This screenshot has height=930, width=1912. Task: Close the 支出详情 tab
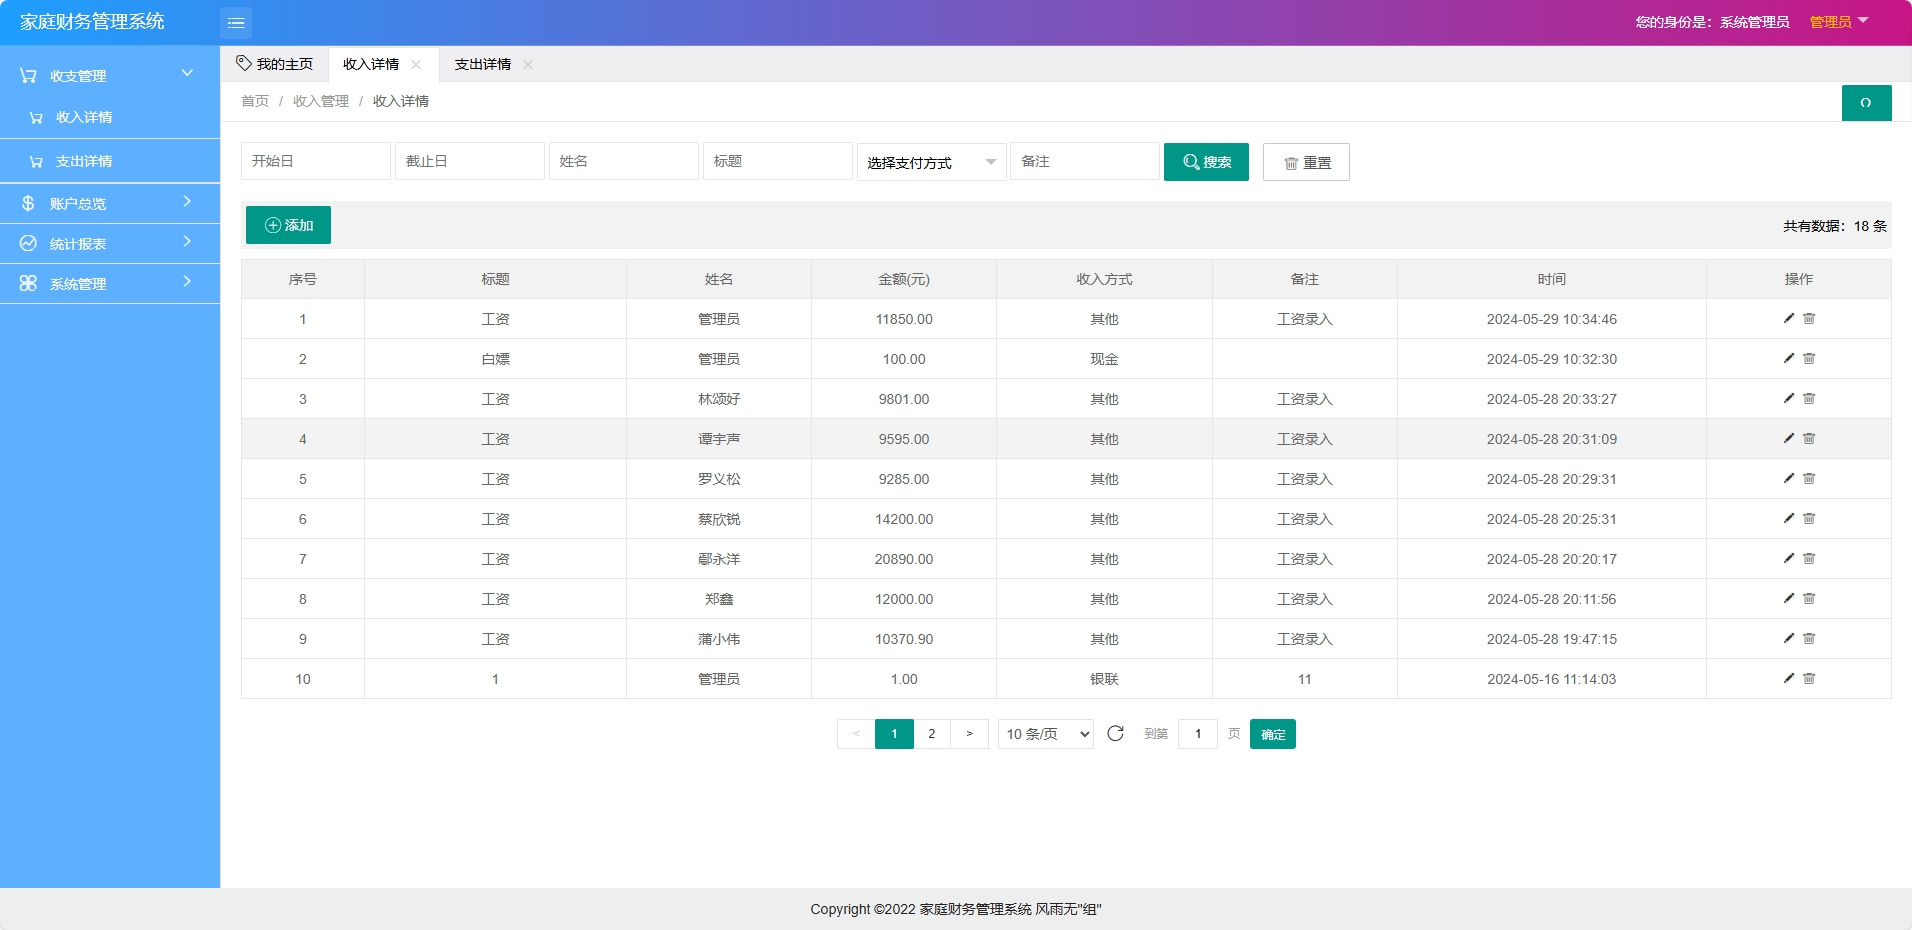pyautogui.click(x=529, y=64)
